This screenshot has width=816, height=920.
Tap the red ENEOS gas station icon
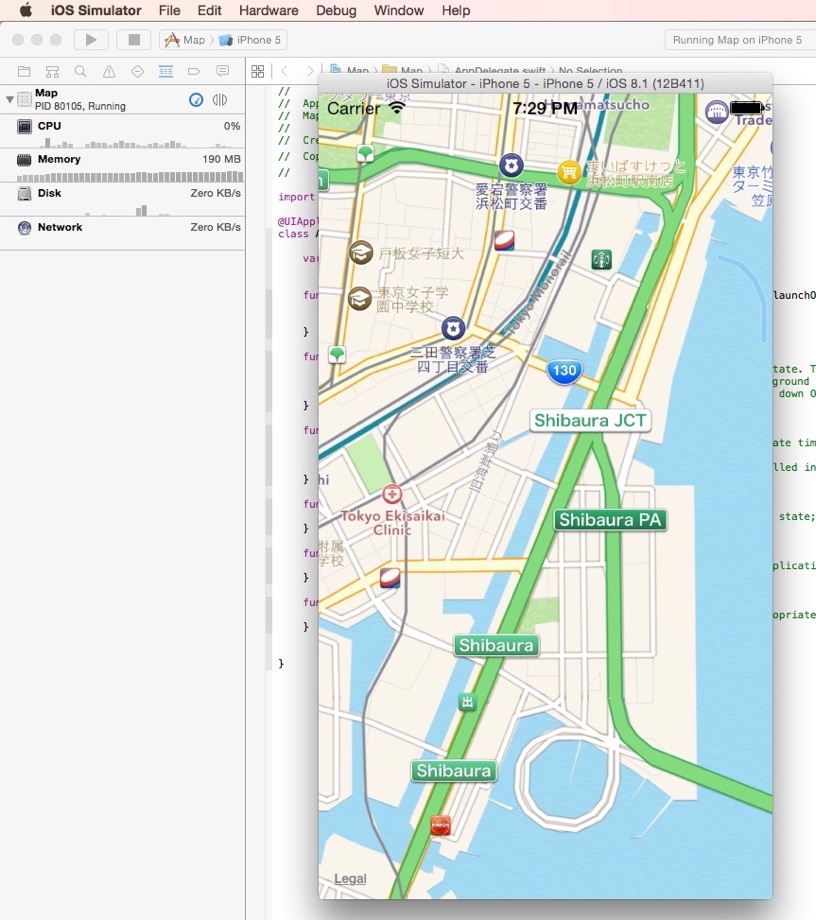[441, 826]
